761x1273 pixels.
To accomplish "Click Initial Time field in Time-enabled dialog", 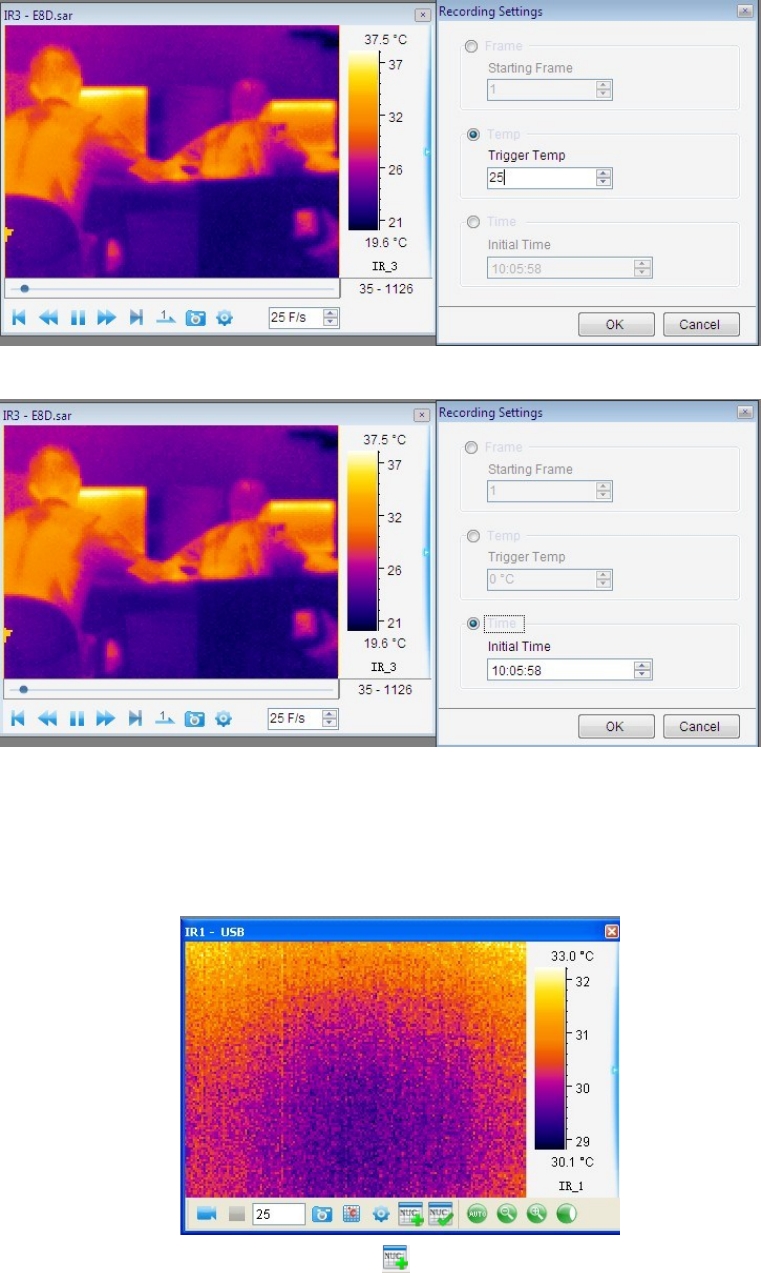I will click(569, 670).
